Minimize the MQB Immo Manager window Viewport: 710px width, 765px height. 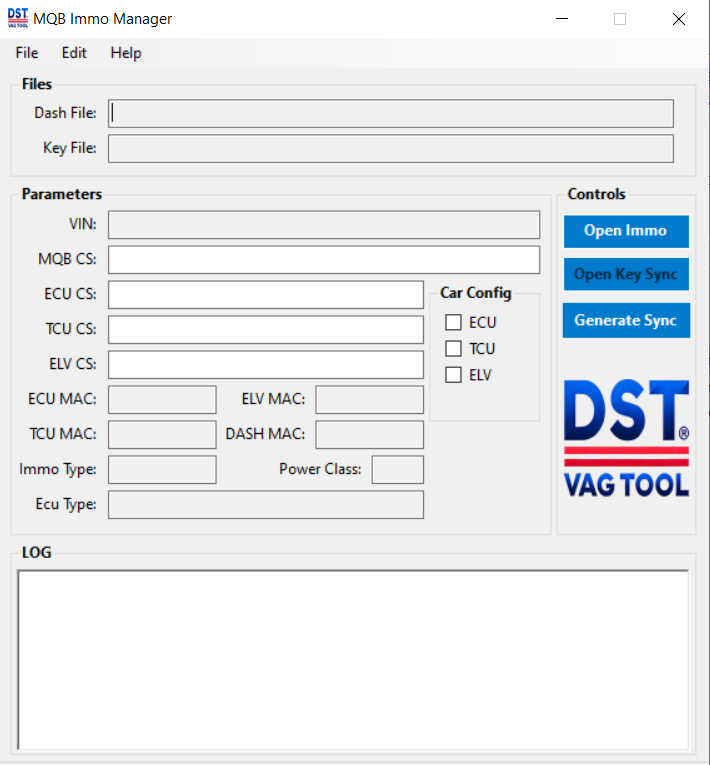coord(562,19)
